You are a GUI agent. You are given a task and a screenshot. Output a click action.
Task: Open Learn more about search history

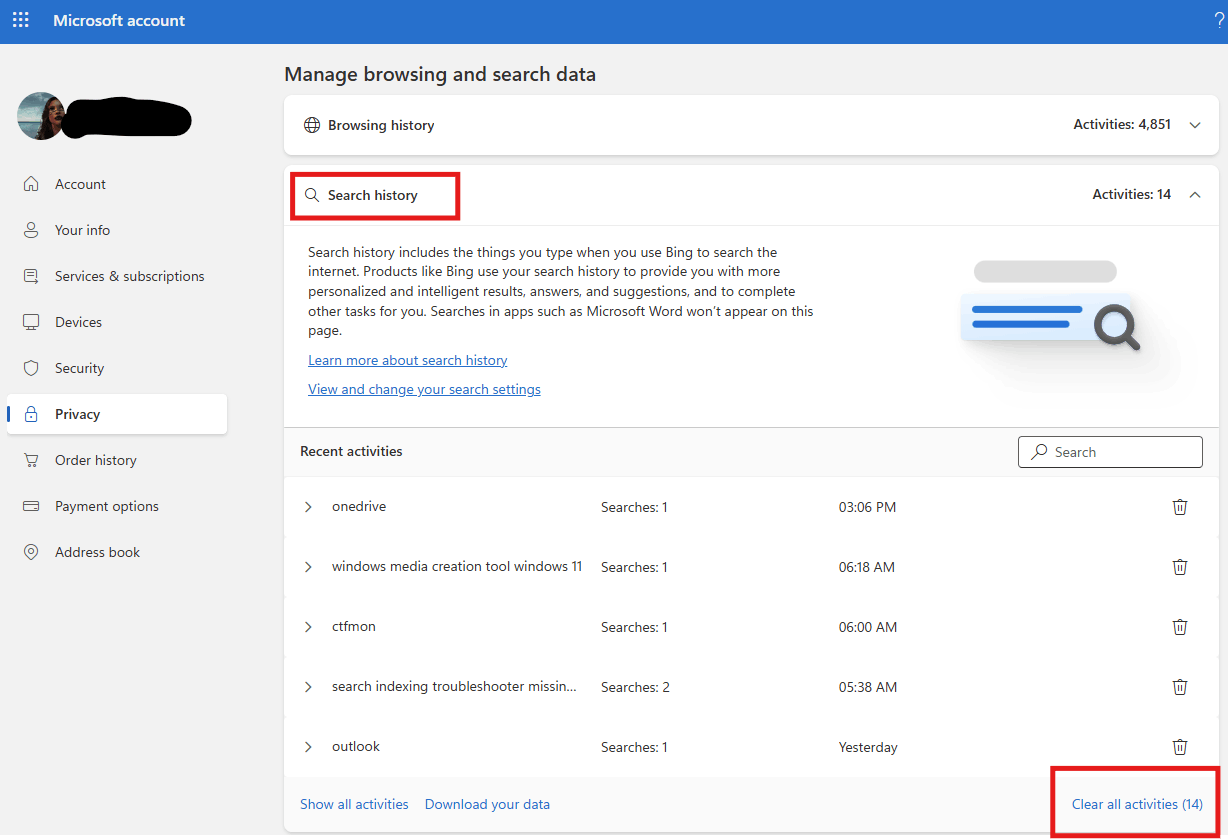click(x=408, y=360)
